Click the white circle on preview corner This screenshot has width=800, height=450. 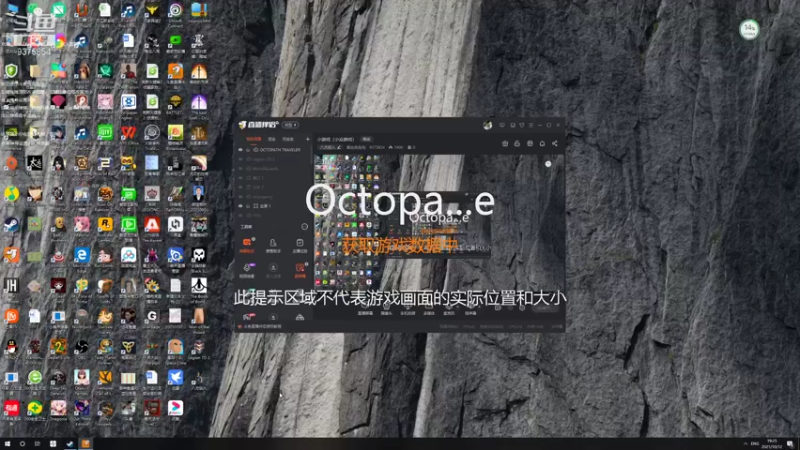[x=548, y=164]
